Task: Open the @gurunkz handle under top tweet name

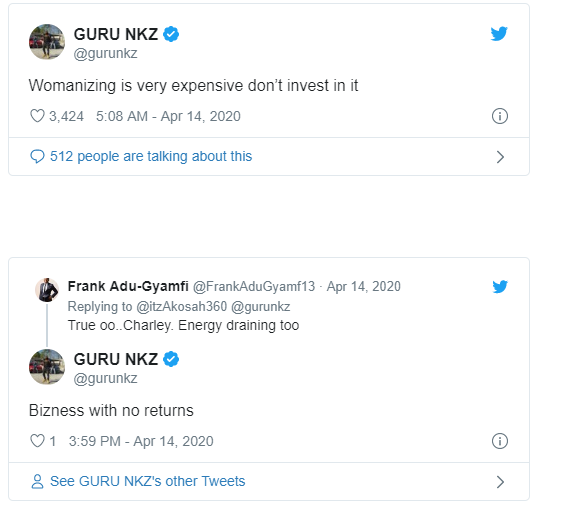Action: pos(105,54)
